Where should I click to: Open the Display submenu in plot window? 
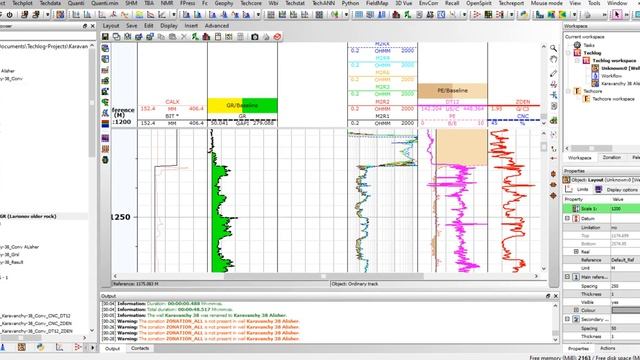click(x=169, y=26)
